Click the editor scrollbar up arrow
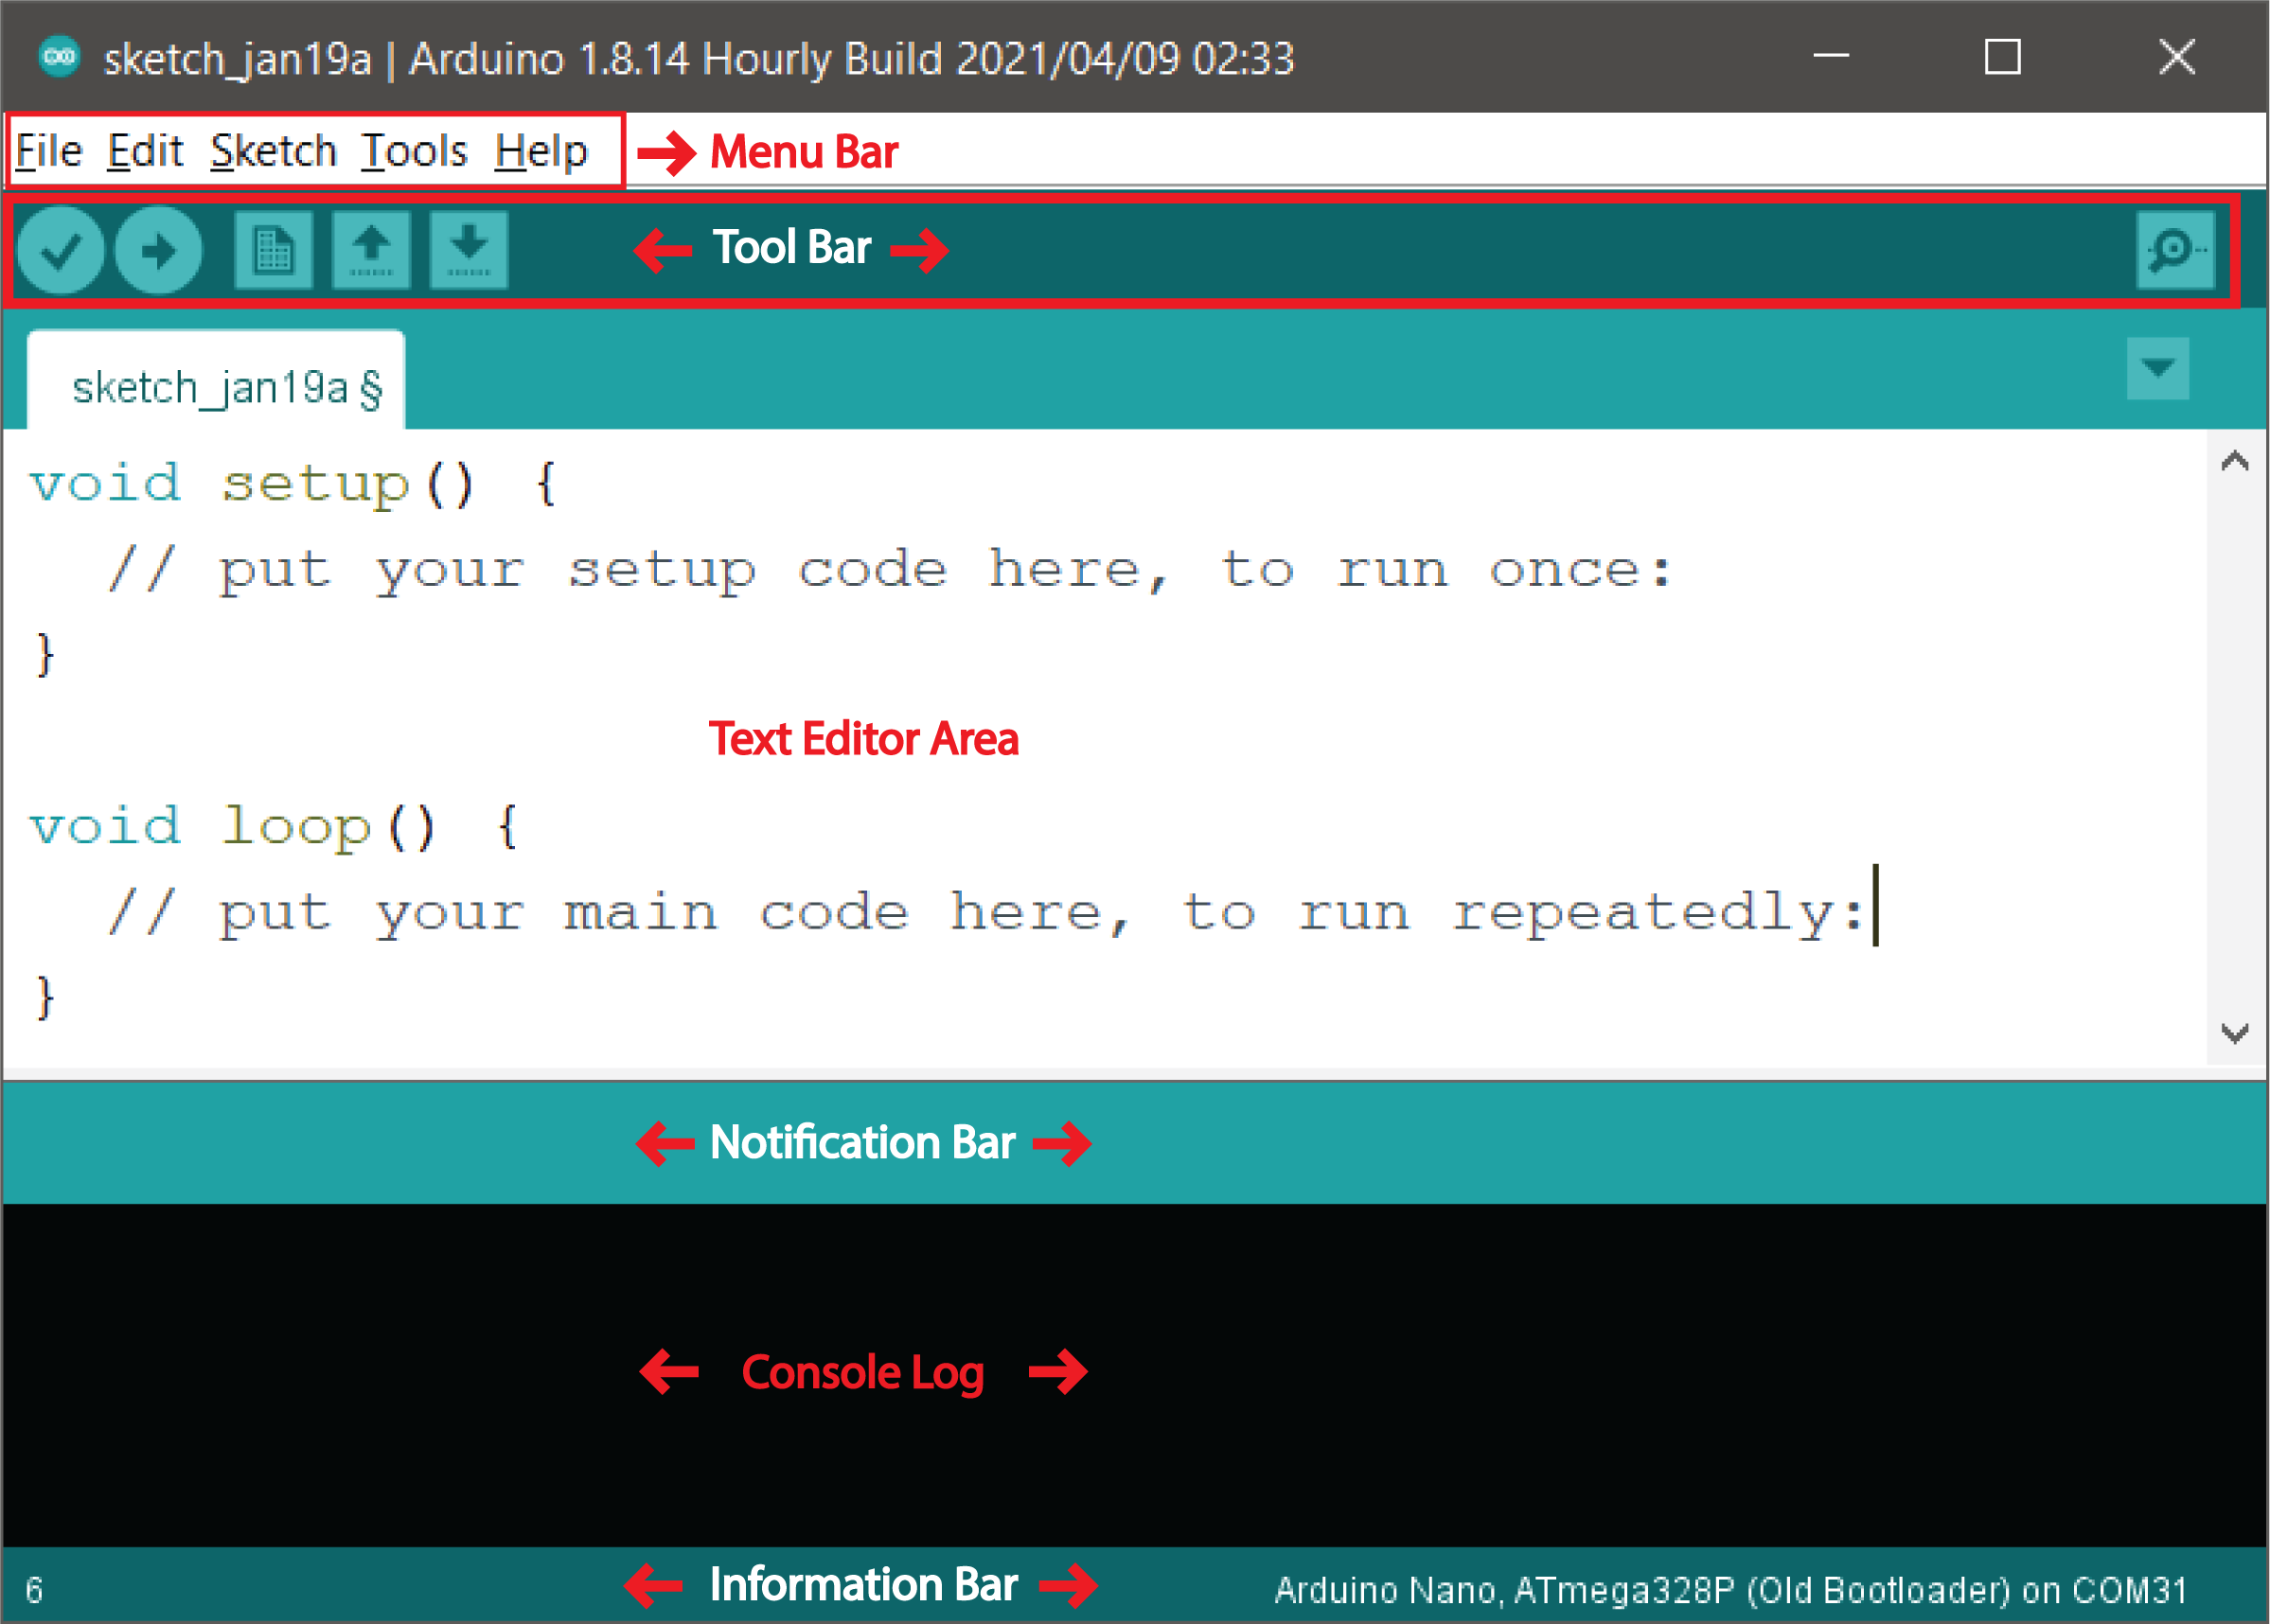This screenshot has width=2270, height=1624. 2235,461
